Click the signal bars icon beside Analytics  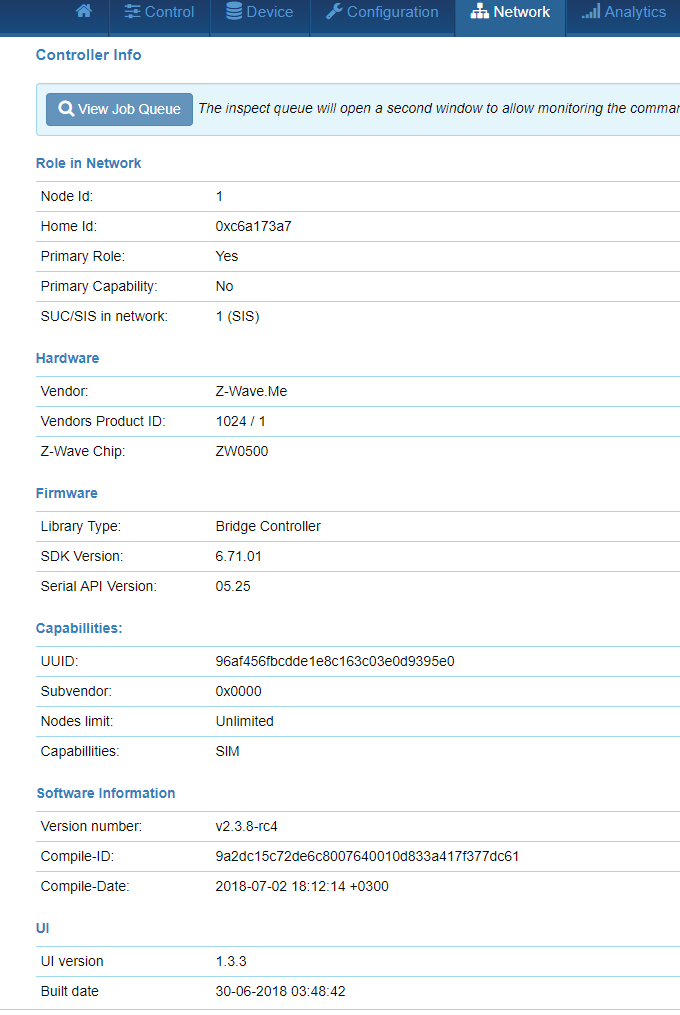(x=591, y=12)
